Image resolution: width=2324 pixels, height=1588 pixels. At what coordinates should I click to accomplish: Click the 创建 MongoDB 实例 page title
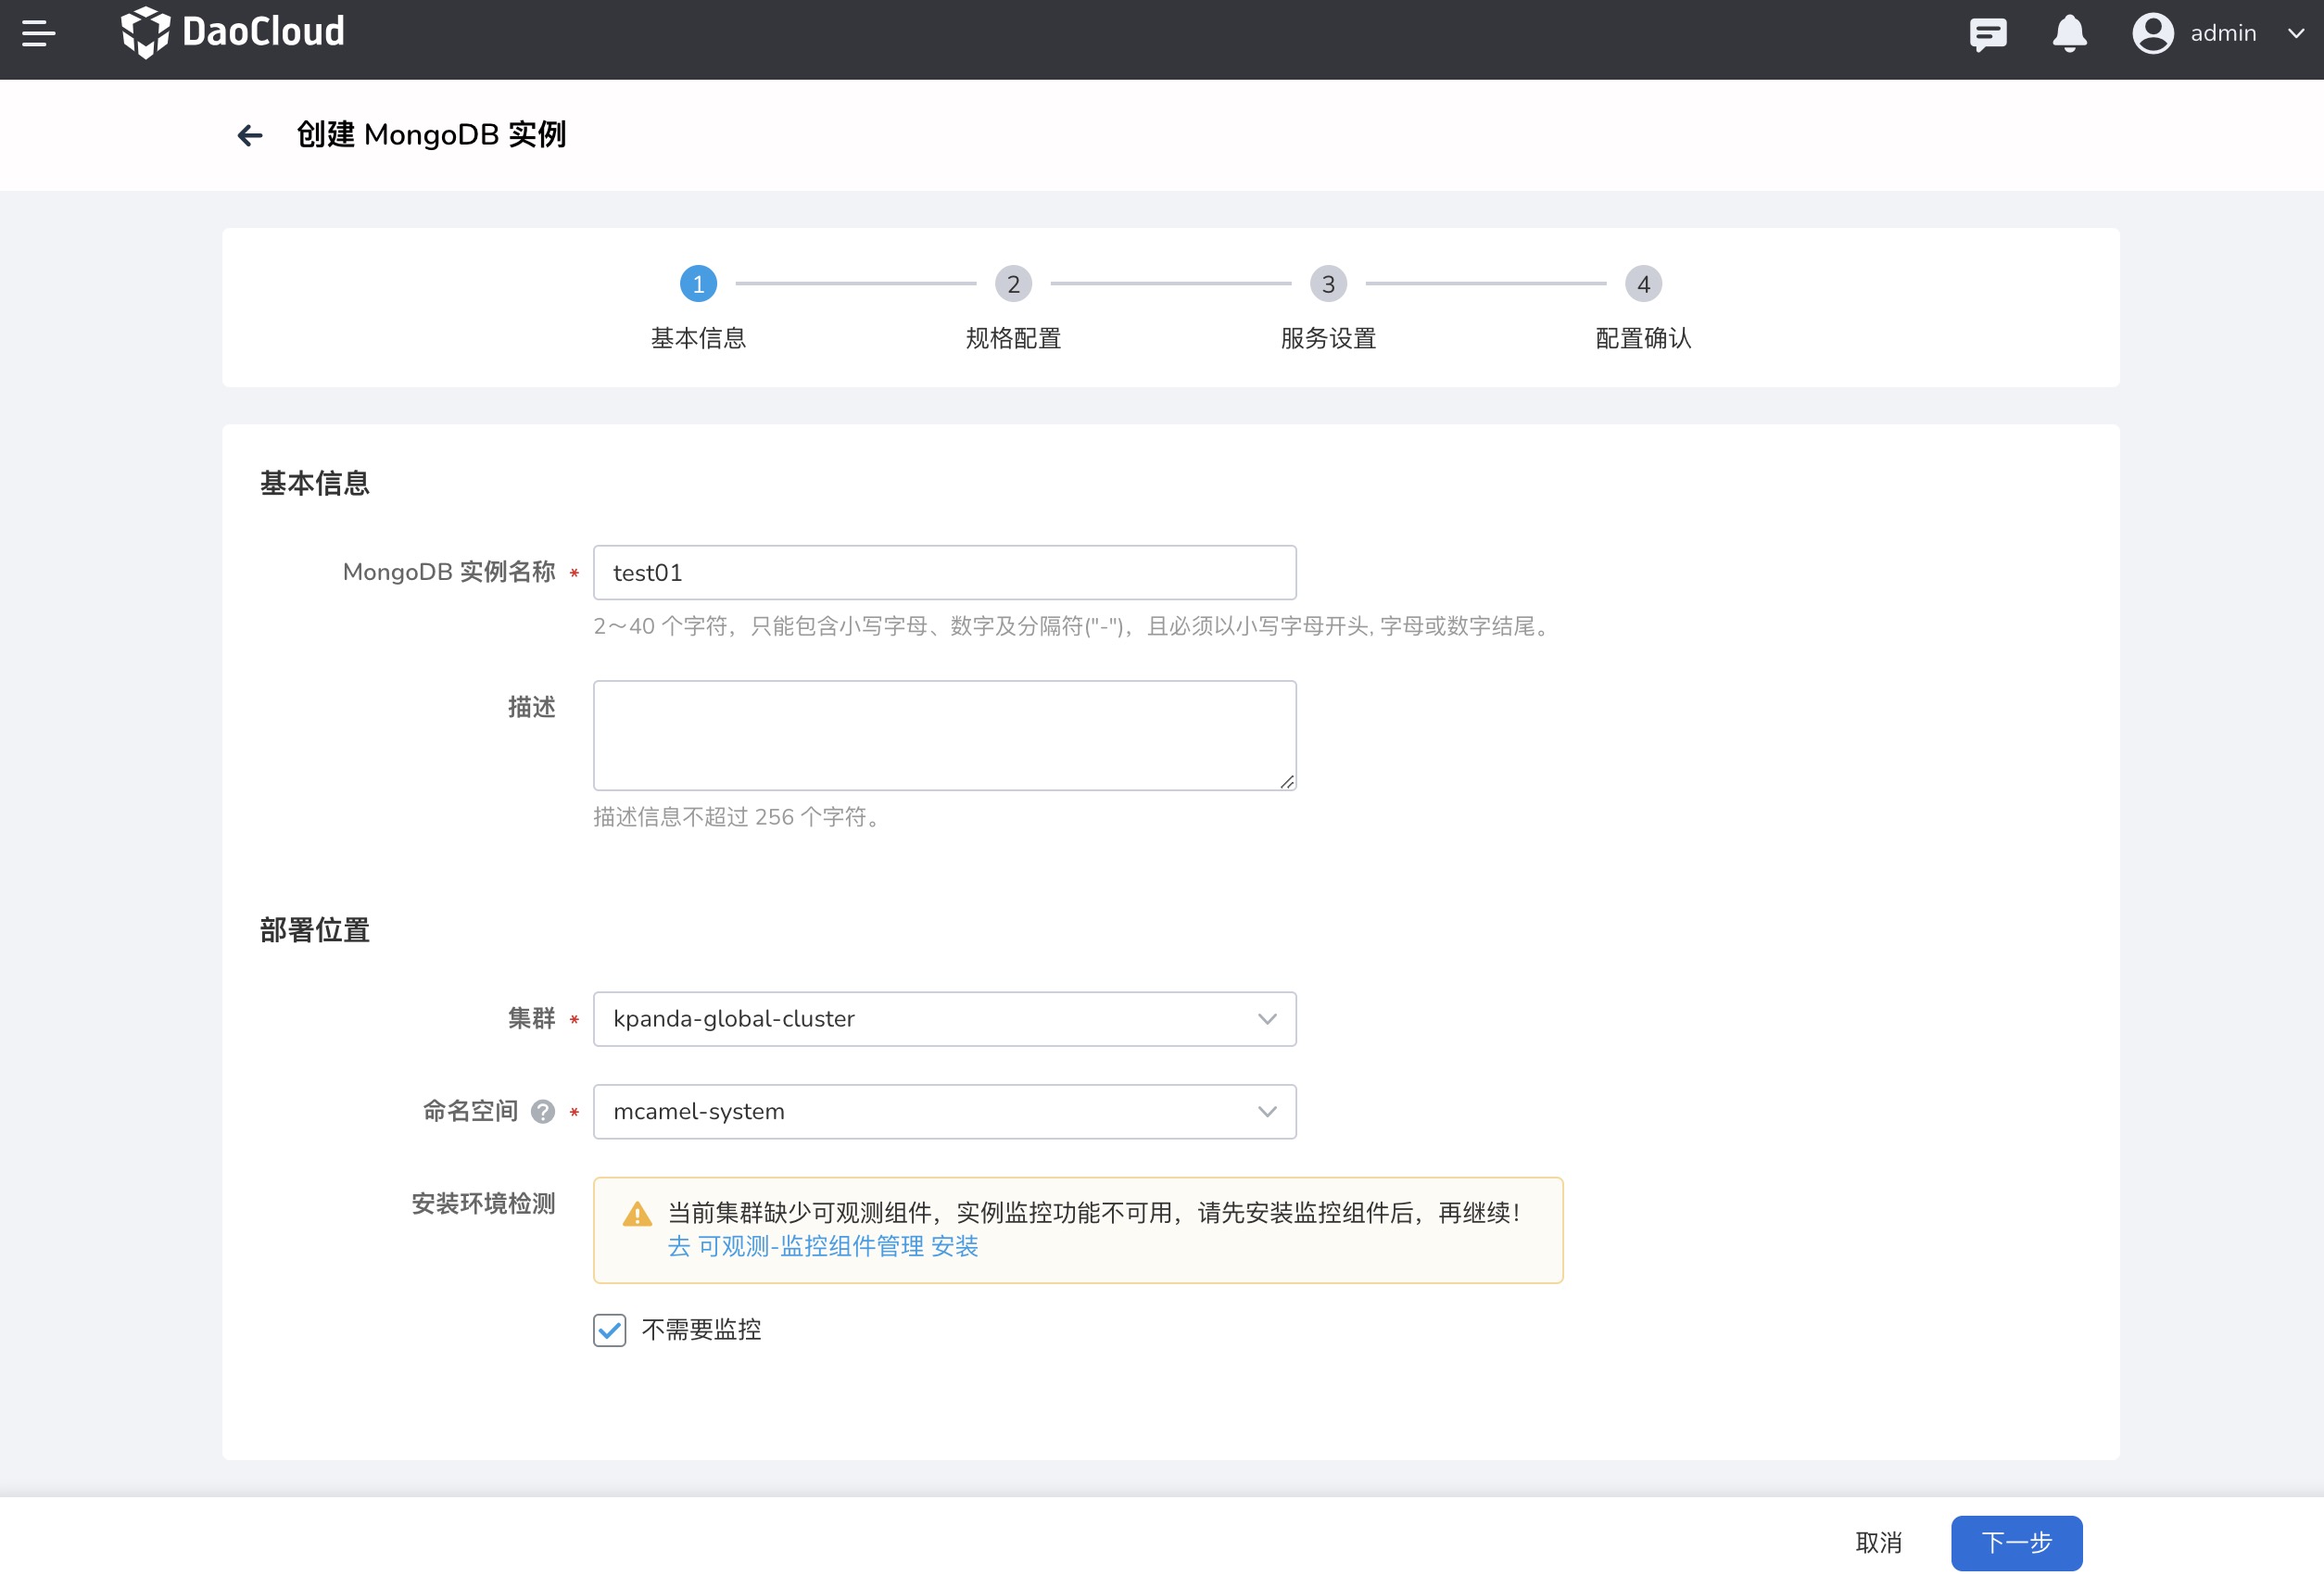(x=431, y=134)
